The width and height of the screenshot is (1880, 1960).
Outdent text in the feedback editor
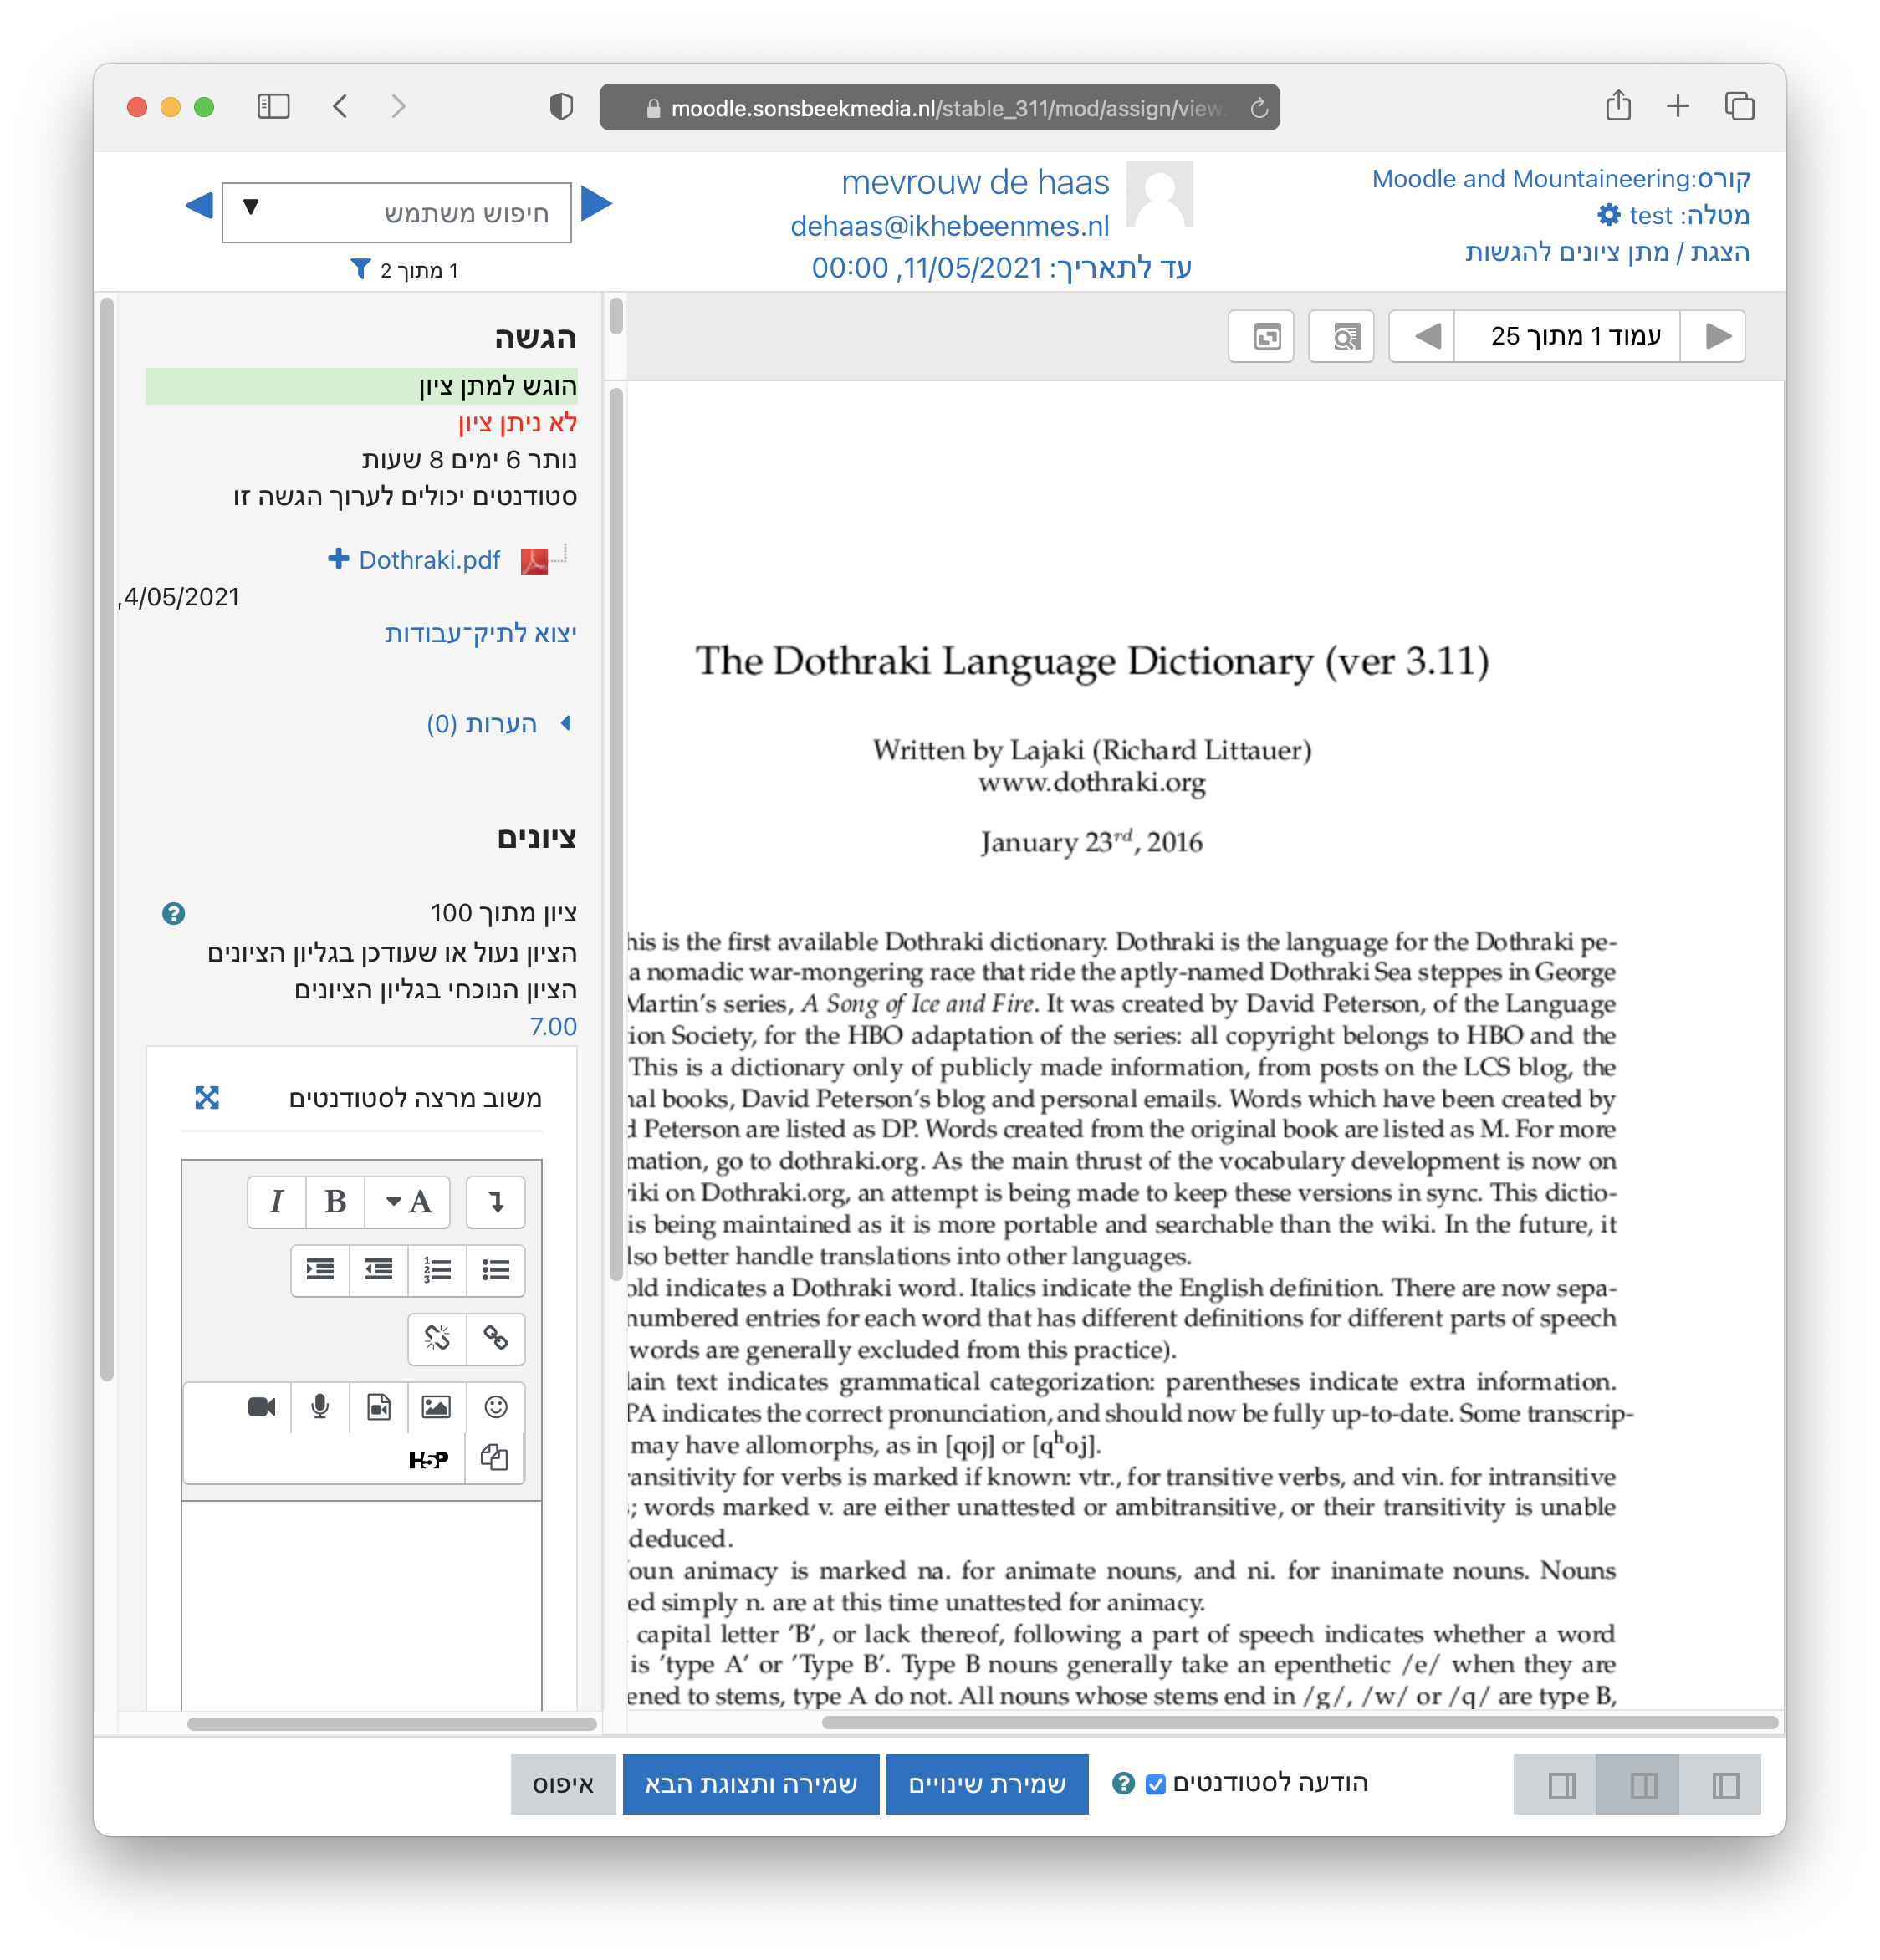point(378,1269)
